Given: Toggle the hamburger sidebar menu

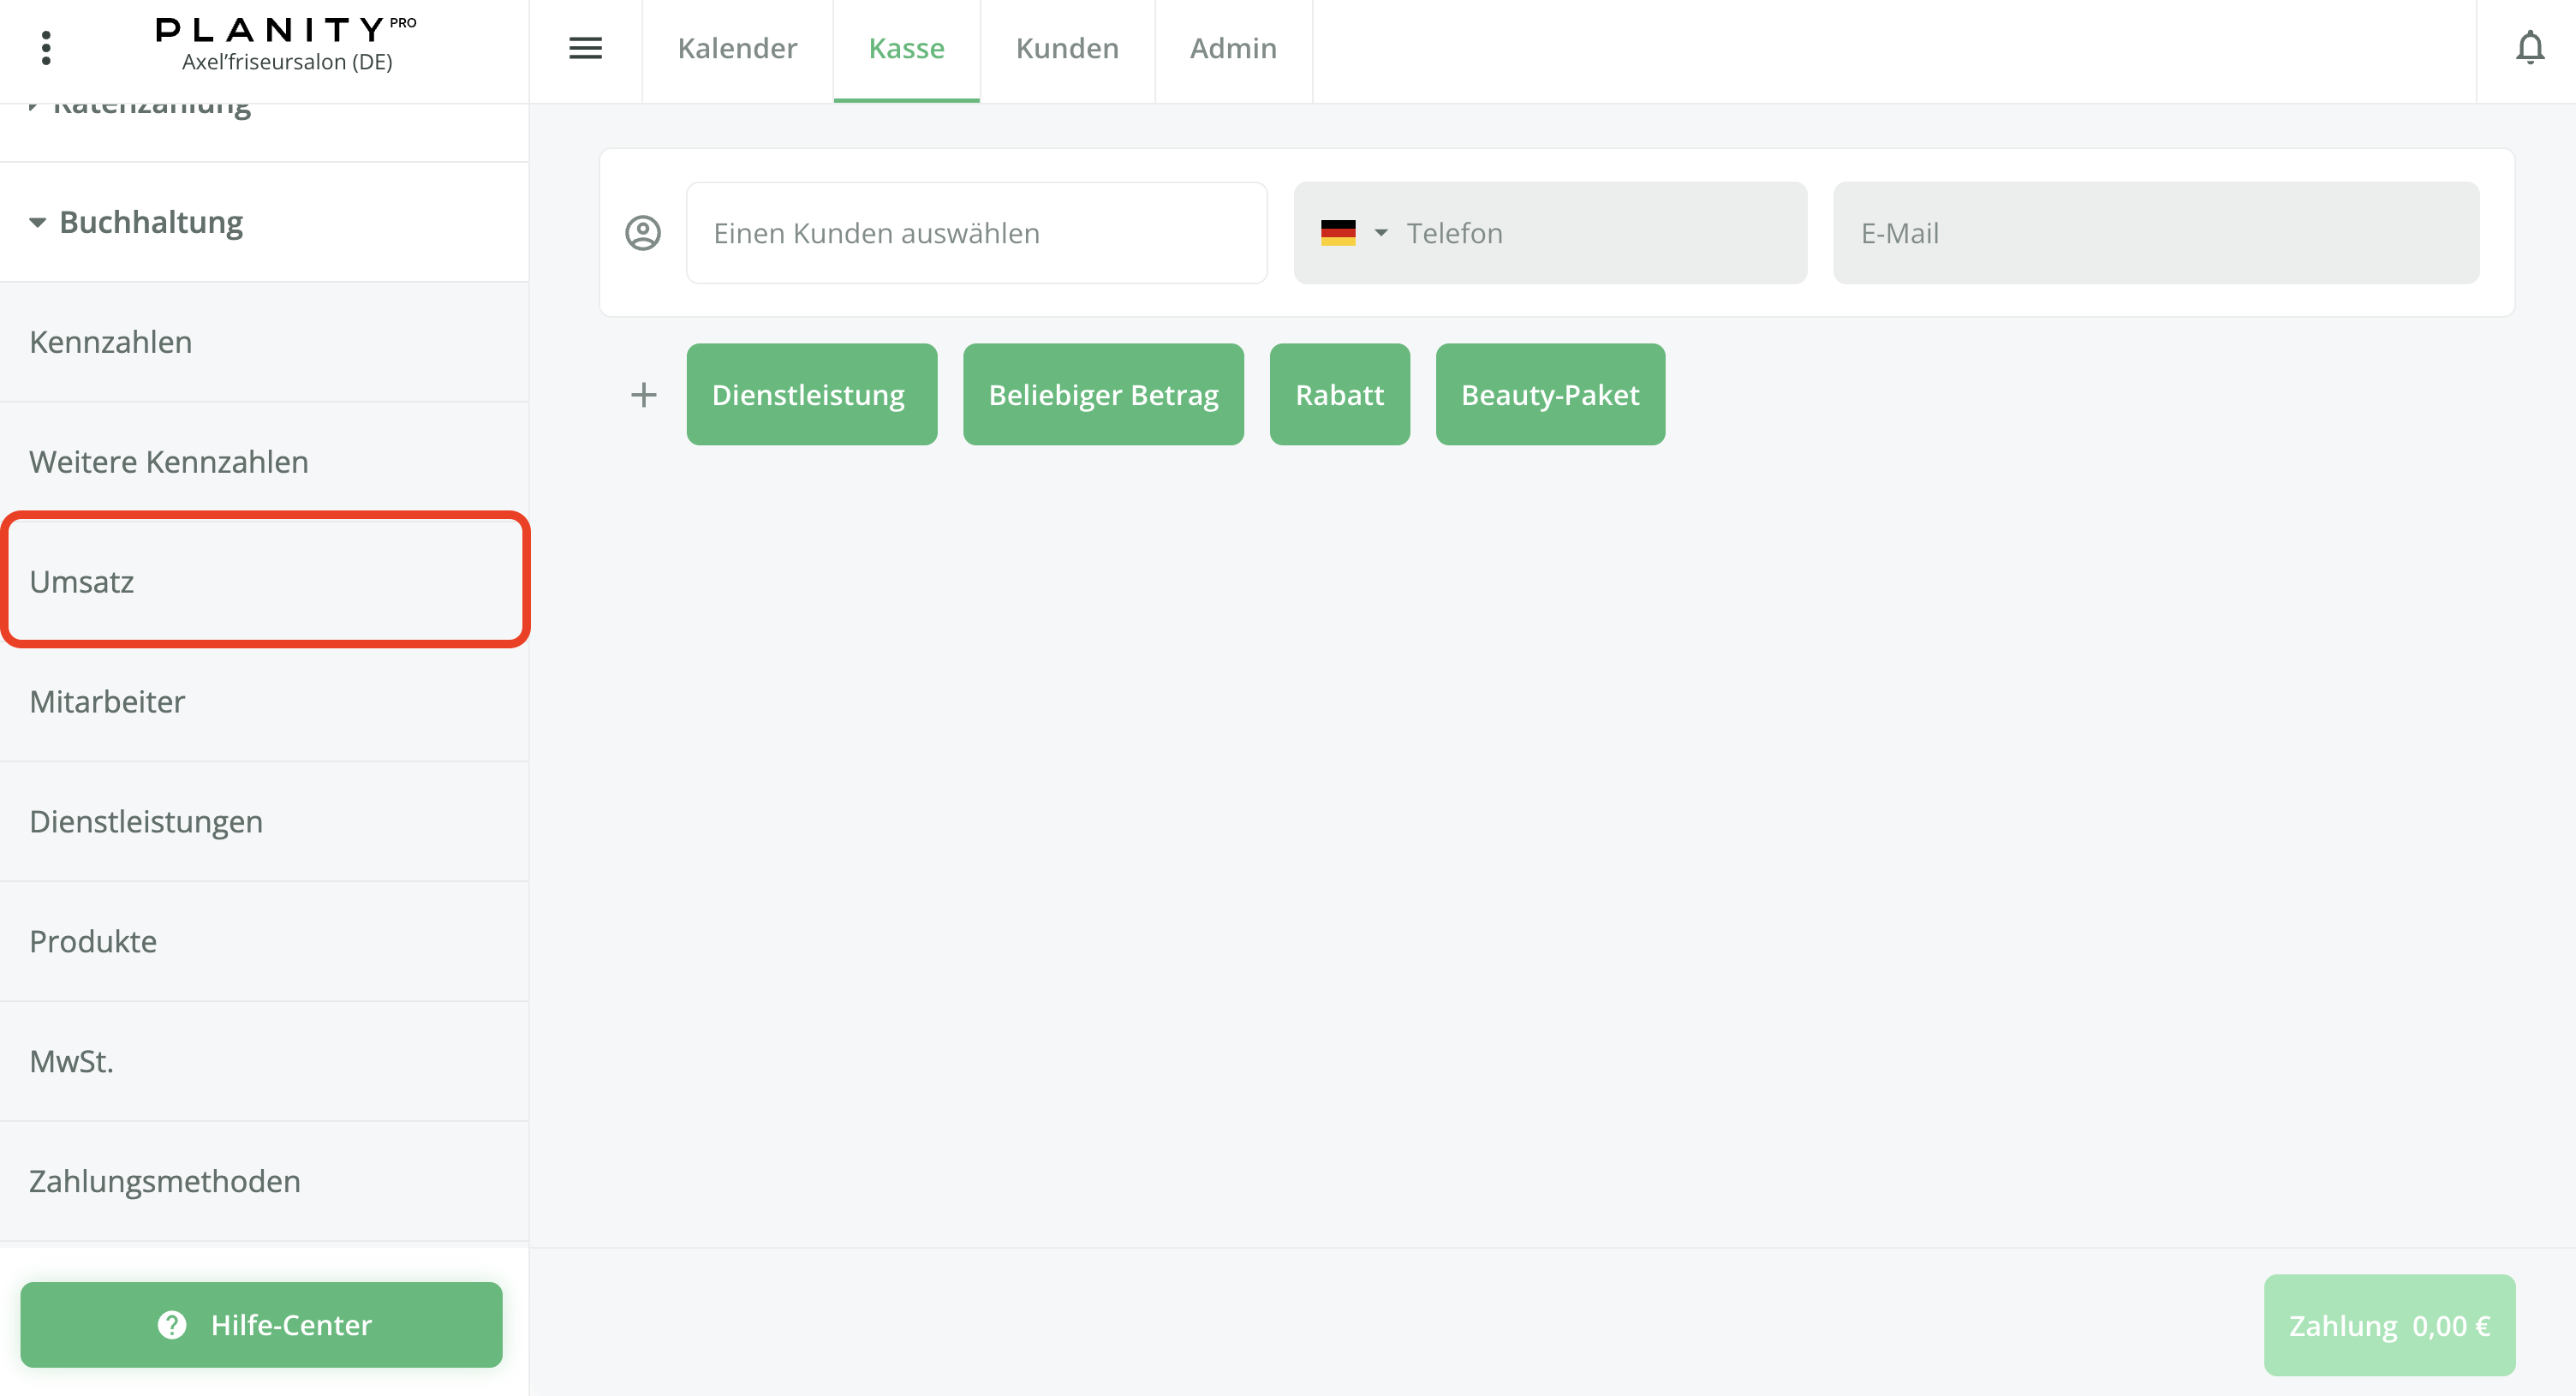Looking at the screenshot, I should (x=585, y=48).
